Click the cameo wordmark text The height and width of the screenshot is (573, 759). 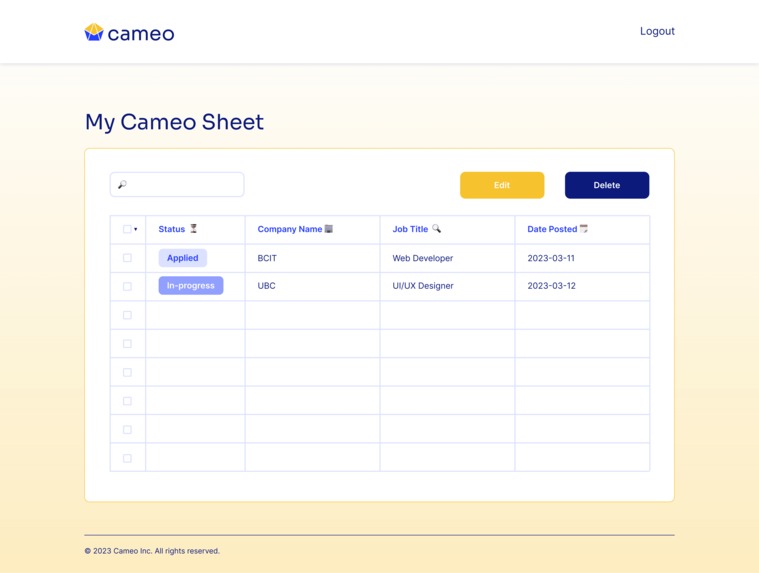pos(141,34)
